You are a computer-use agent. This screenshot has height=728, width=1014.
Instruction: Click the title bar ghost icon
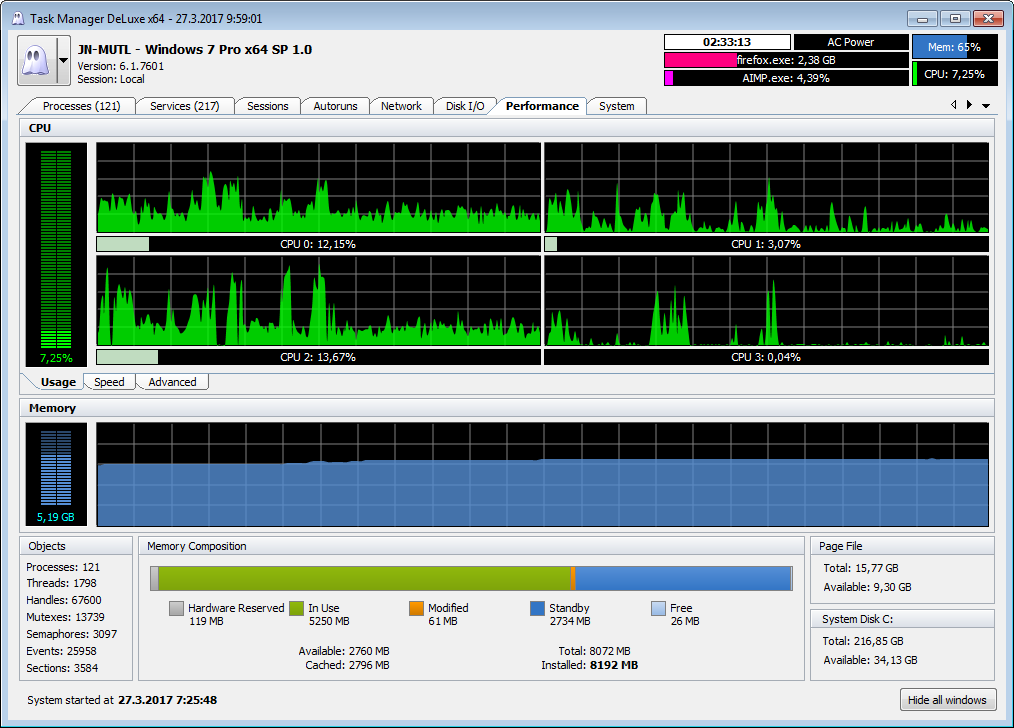click(17, 18)
